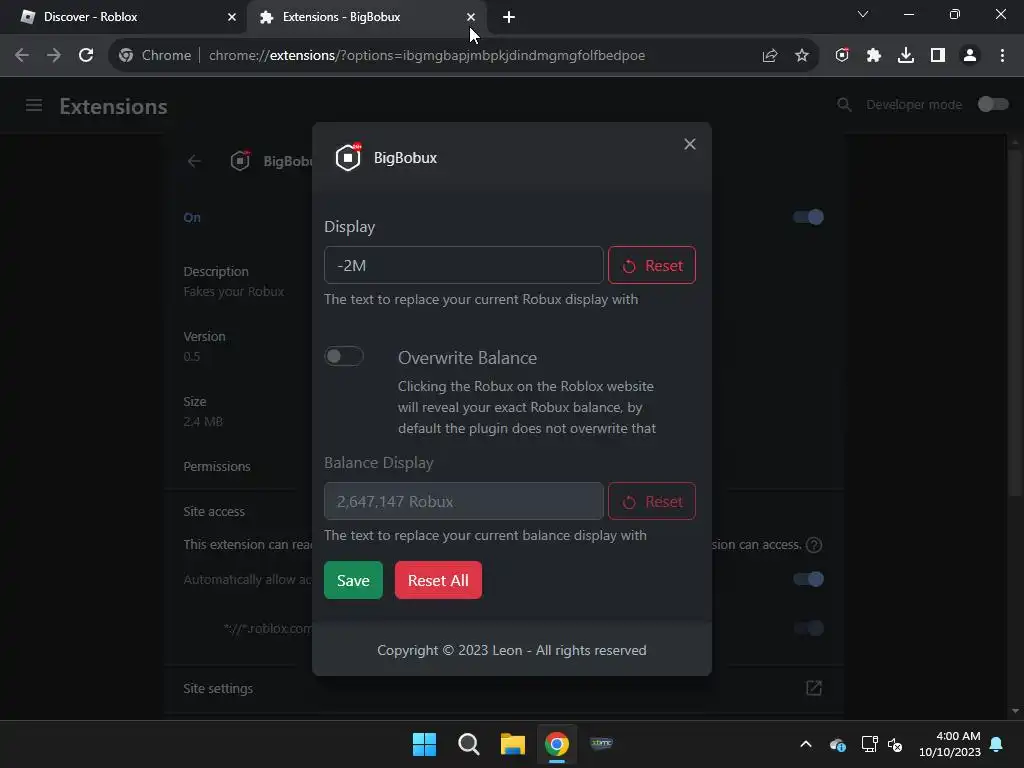
Task: Toggle the browser side panel
Action: pyautogui.click(x=938, y=56)
